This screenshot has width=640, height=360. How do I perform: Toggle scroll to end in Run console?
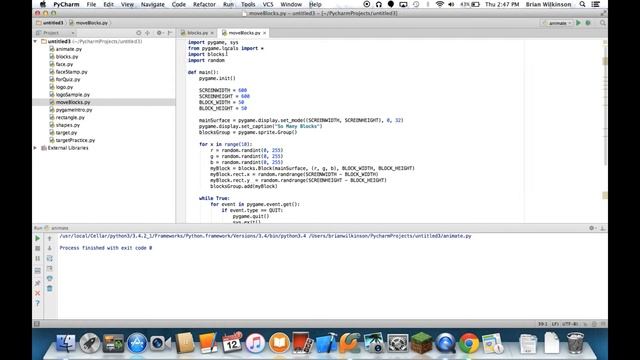click(x=50, y=268)
